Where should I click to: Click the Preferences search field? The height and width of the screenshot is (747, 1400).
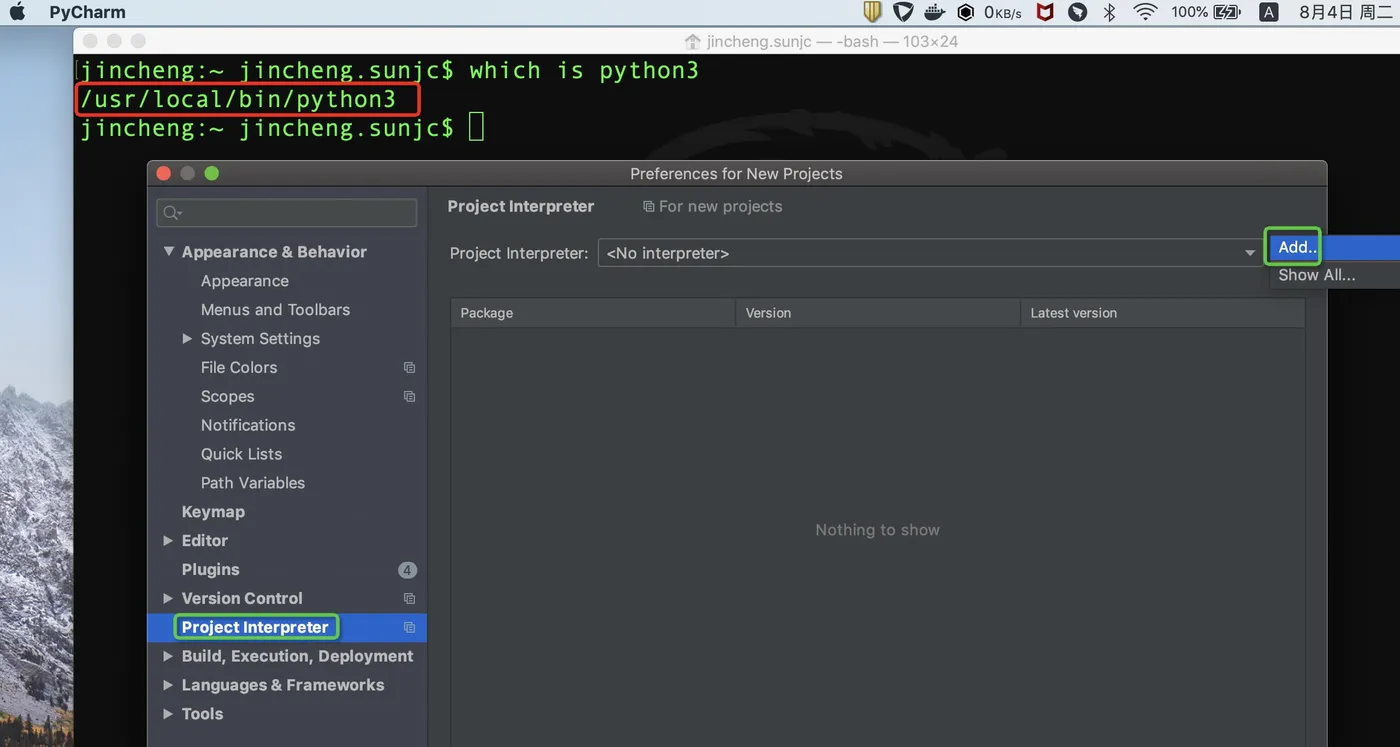[x=287, y=212]
